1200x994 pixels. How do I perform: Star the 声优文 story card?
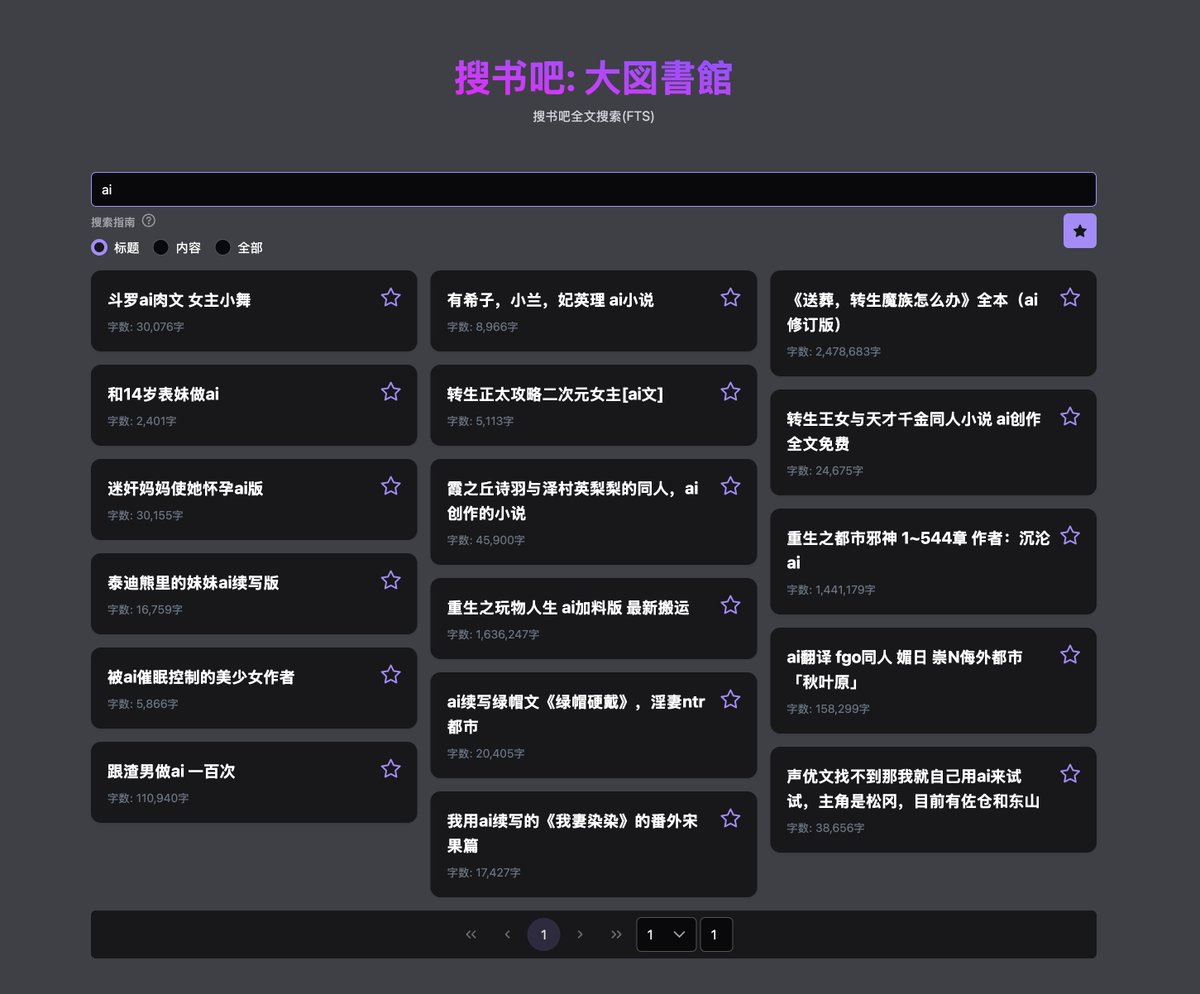click(x=1070, y=773)
